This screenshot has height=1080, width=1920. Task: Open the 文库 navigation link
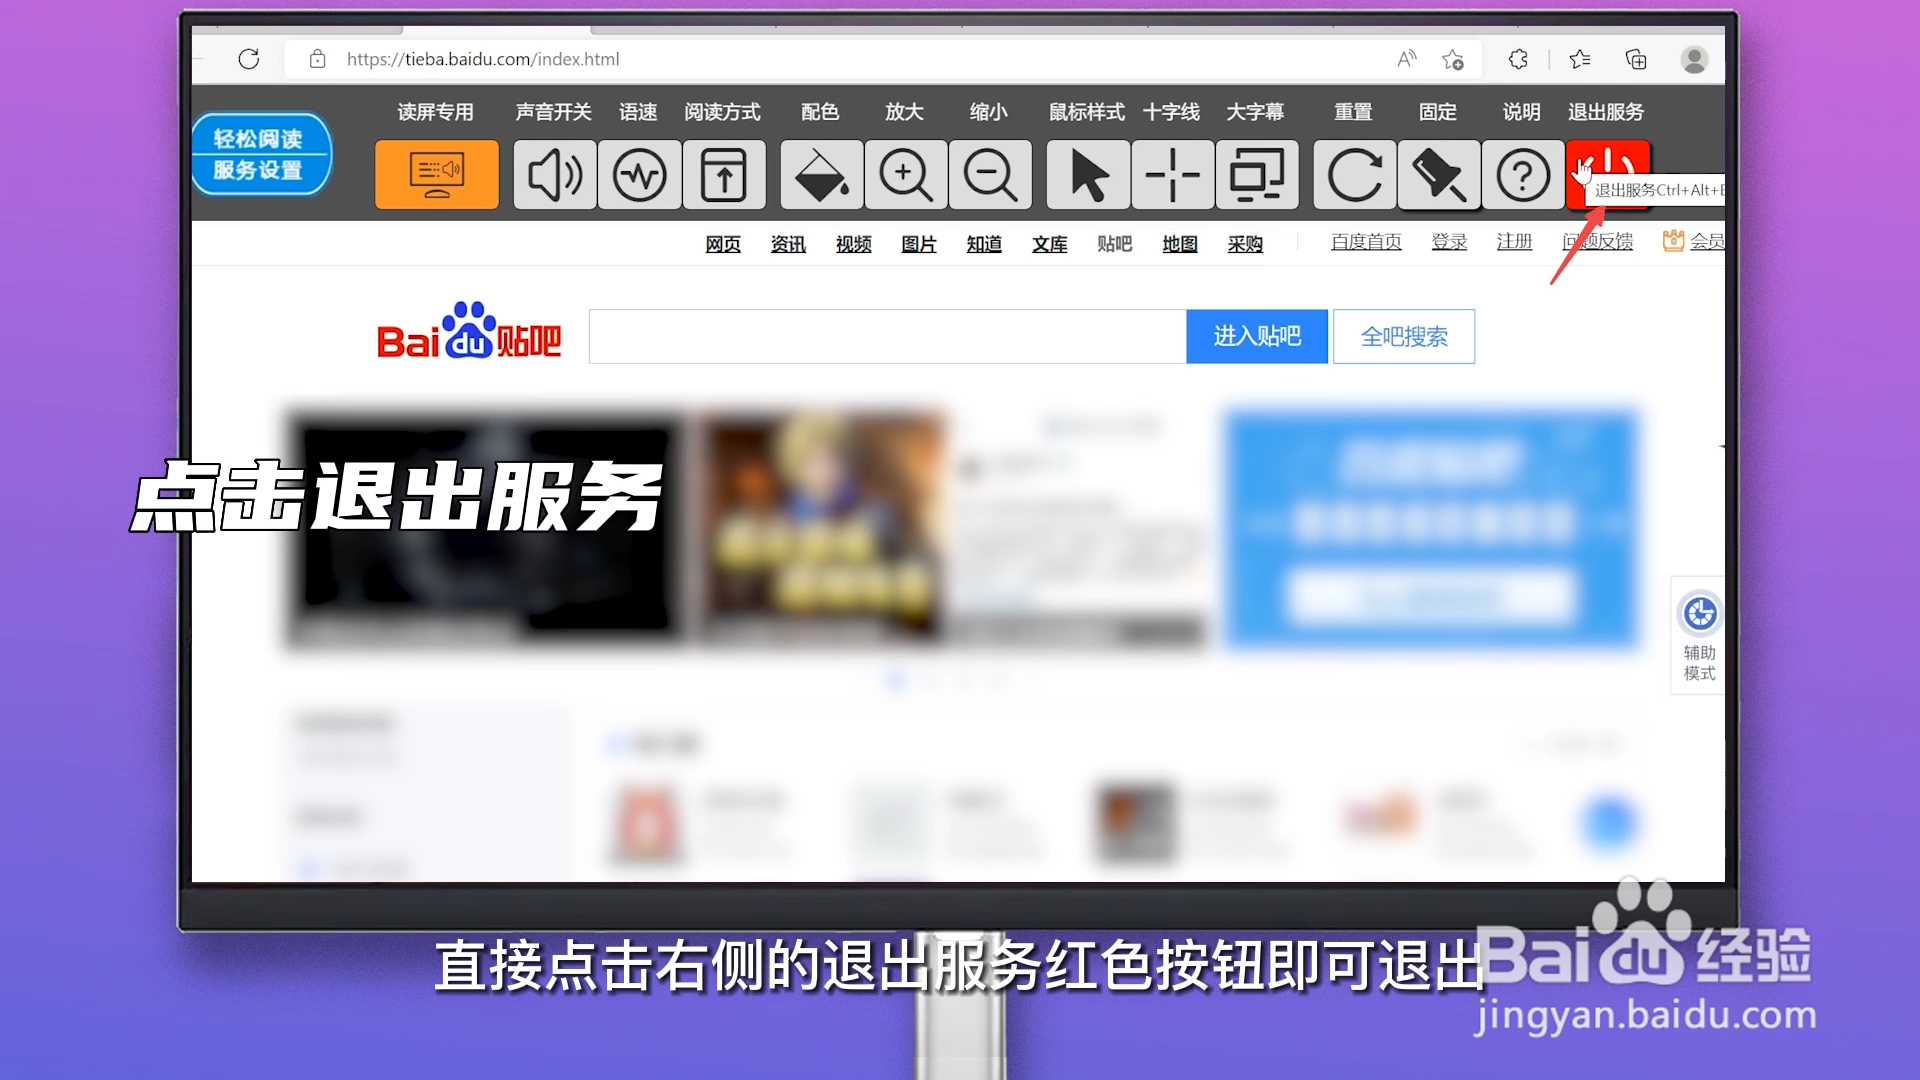[1050, 244]
